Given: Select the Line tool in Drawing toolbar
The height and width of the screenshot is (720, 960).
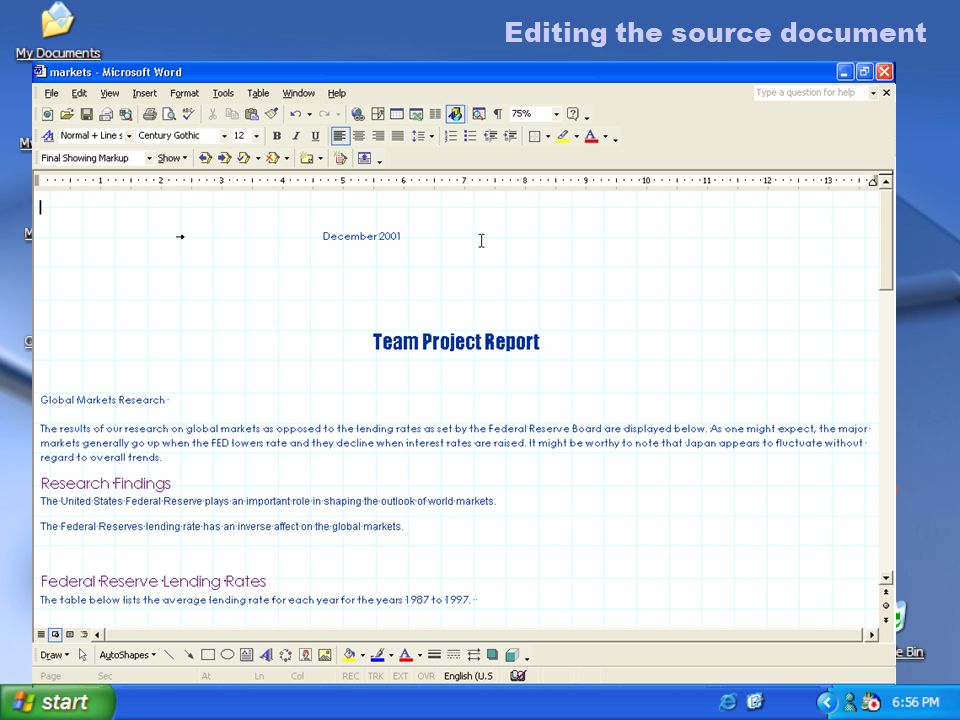Looking at the screenshot, I should (x=169, y=655).
